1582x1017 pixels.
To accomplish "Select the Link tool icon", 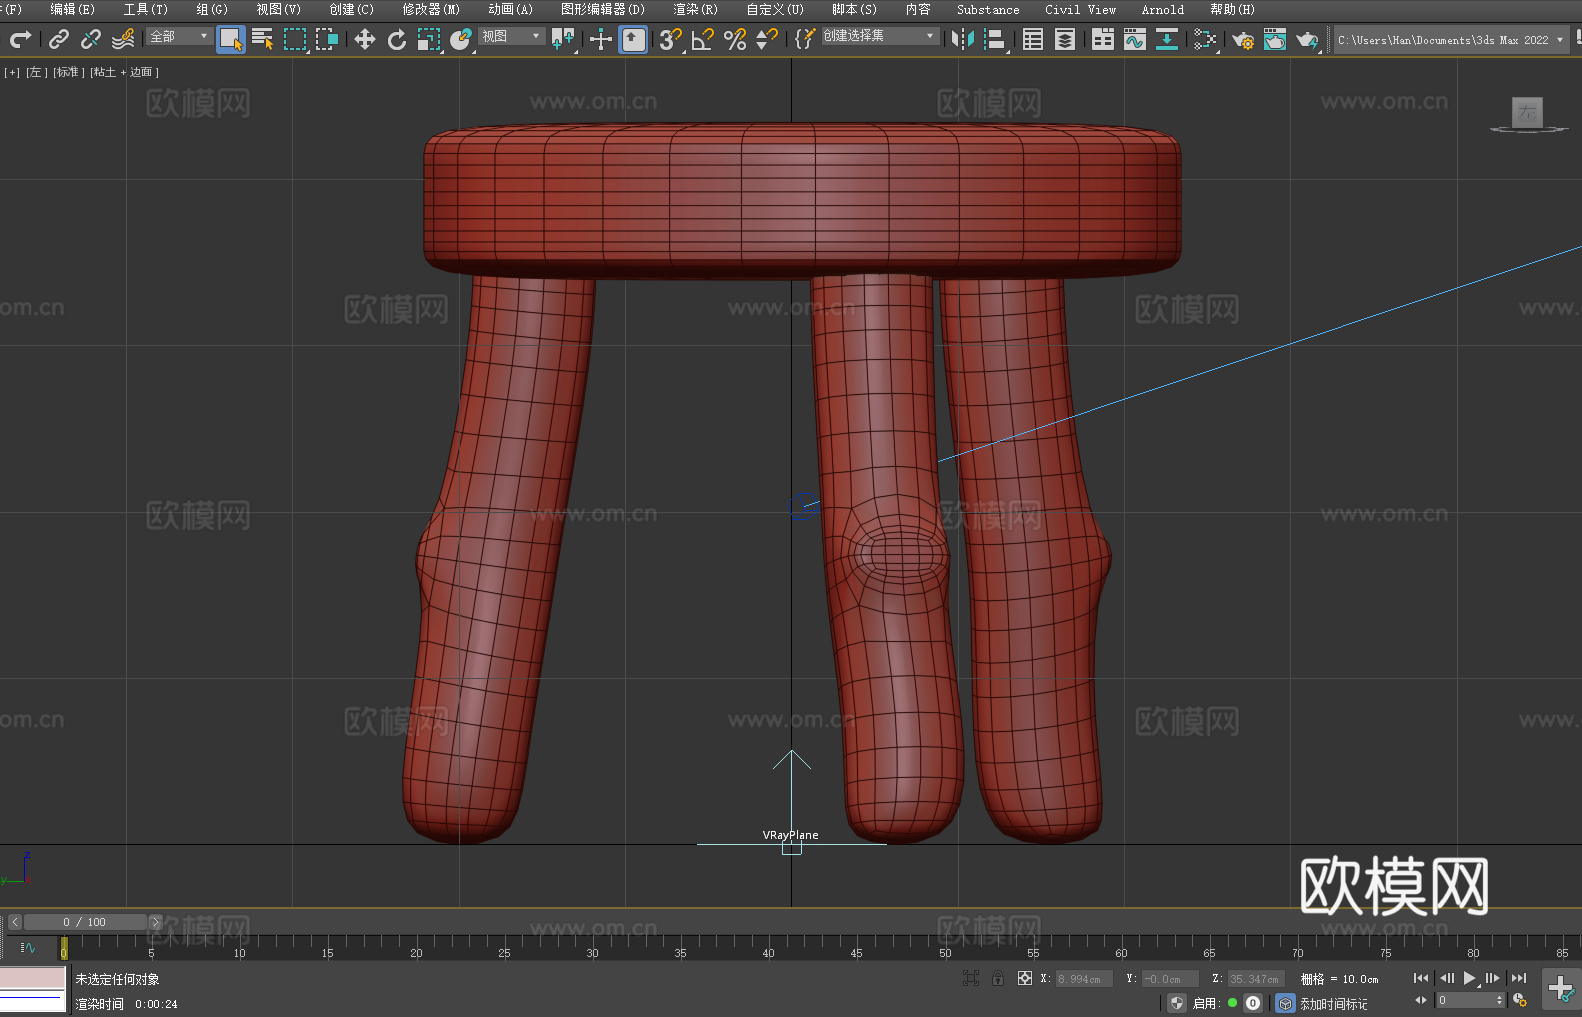I will [59, 39].
